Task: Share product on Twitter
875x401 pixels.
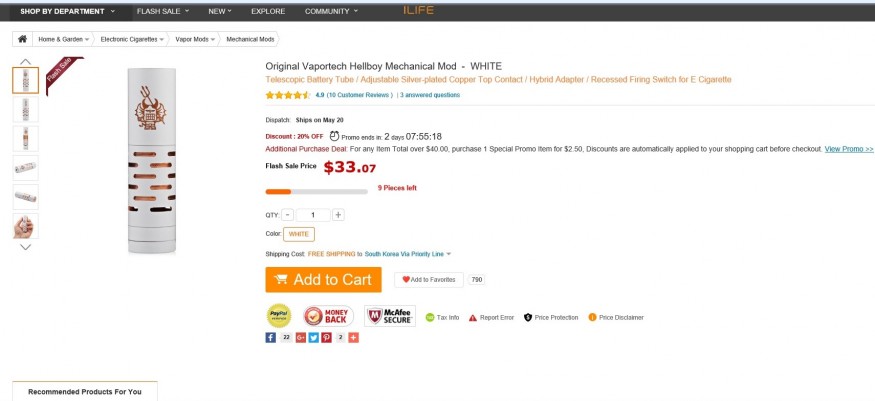Action: [x=312, y=337]
